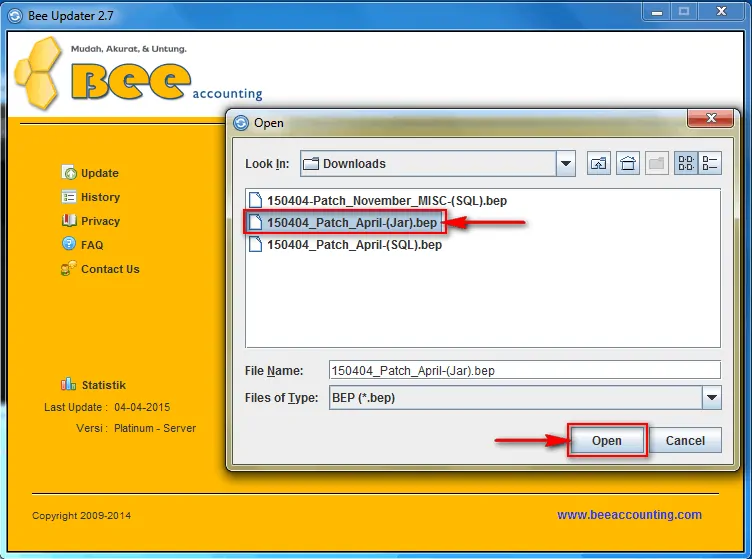
Task: Click the Contact Us people icon
Action: pos(69,268)
